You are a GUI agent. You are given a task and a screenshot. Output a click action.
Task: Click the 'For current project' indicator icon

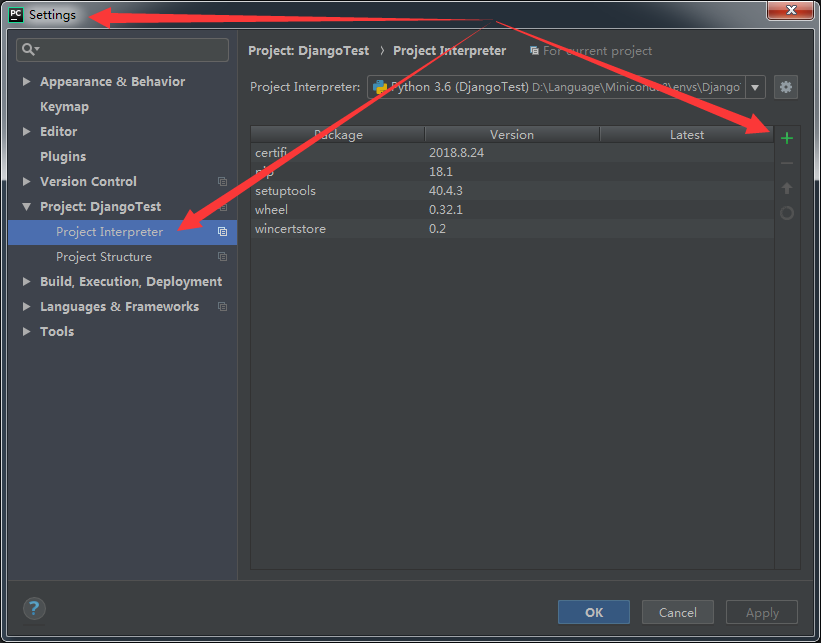[536, 50]
